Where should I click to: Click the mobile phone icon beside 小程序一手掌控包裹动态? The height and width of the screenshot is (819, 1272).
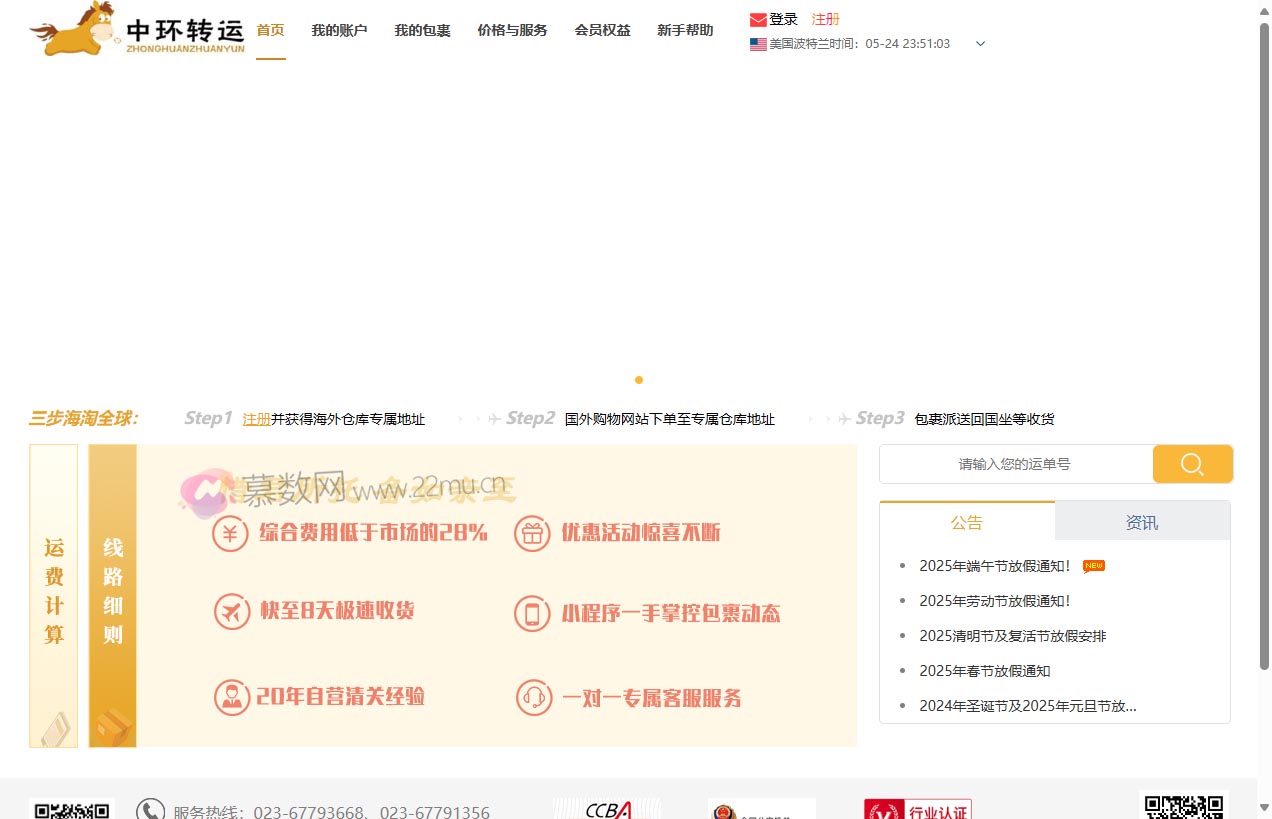pos(533,613)
